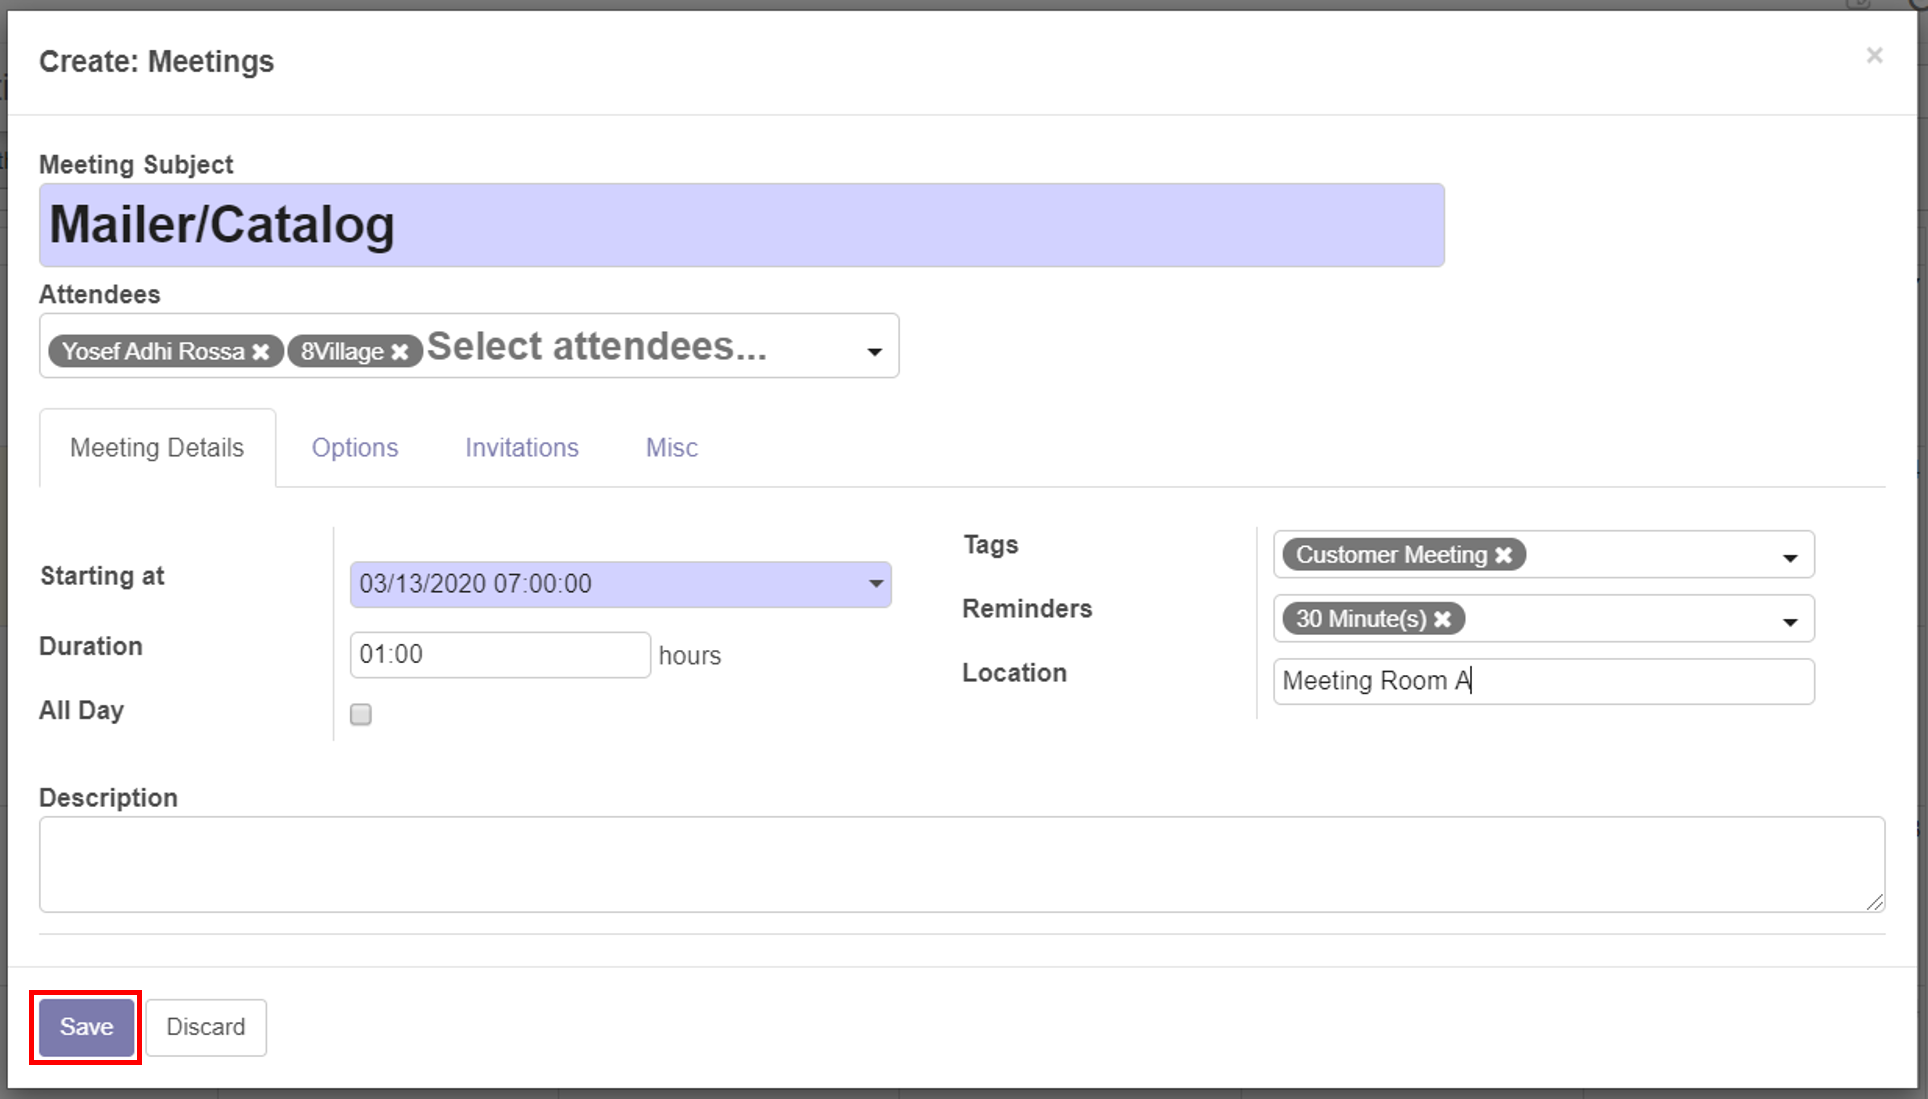Expand the Tags dropdown menu

(x=1792, y=555)
